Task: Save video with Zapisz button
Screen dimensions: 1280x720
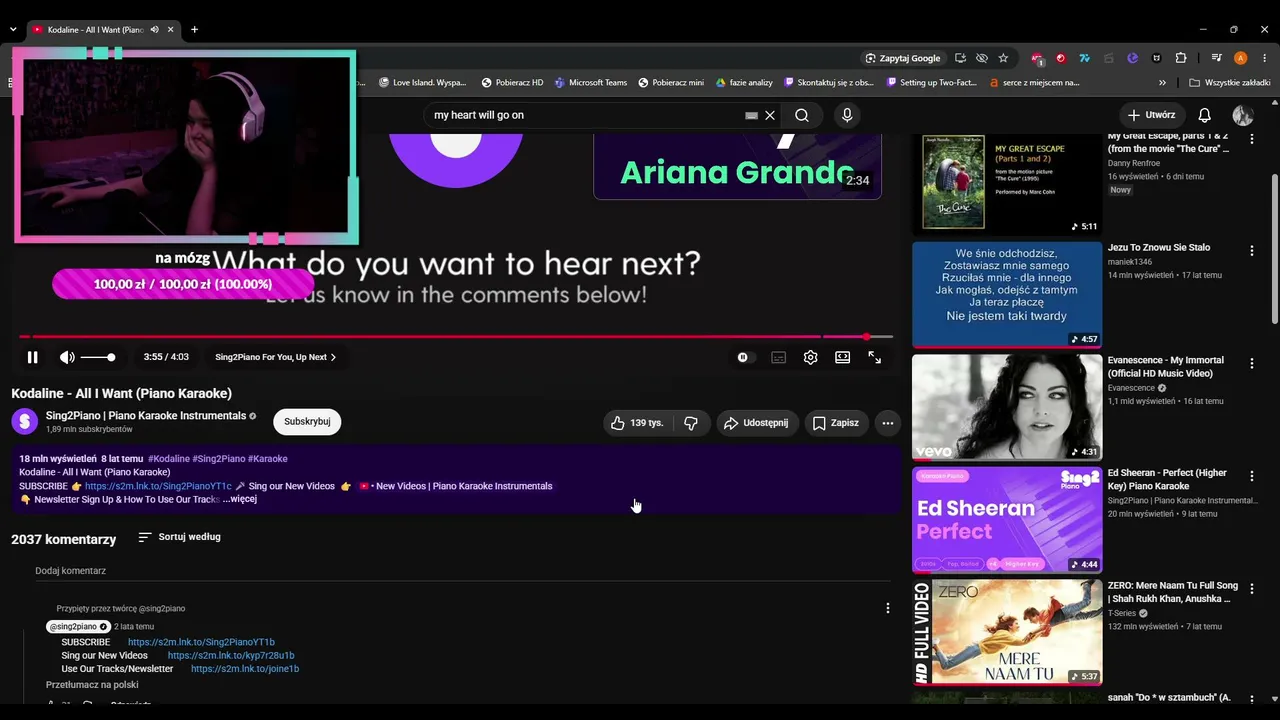Action: coord(836,423)
